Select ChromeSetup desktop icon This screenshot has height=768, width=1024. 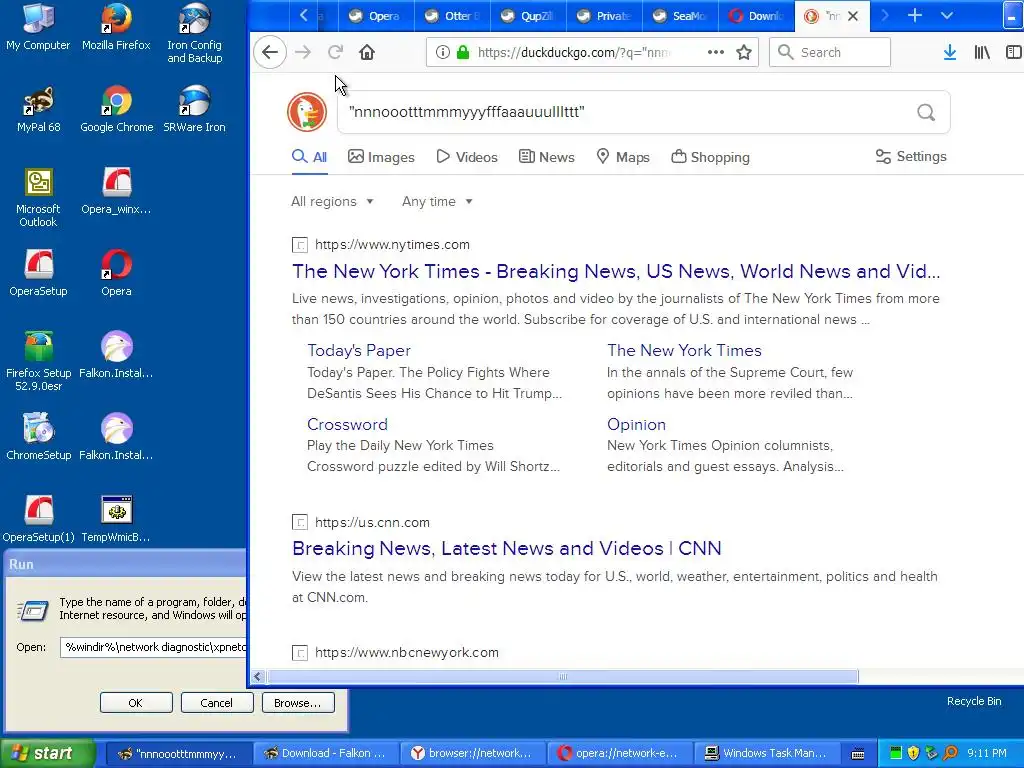pos(38,437)
